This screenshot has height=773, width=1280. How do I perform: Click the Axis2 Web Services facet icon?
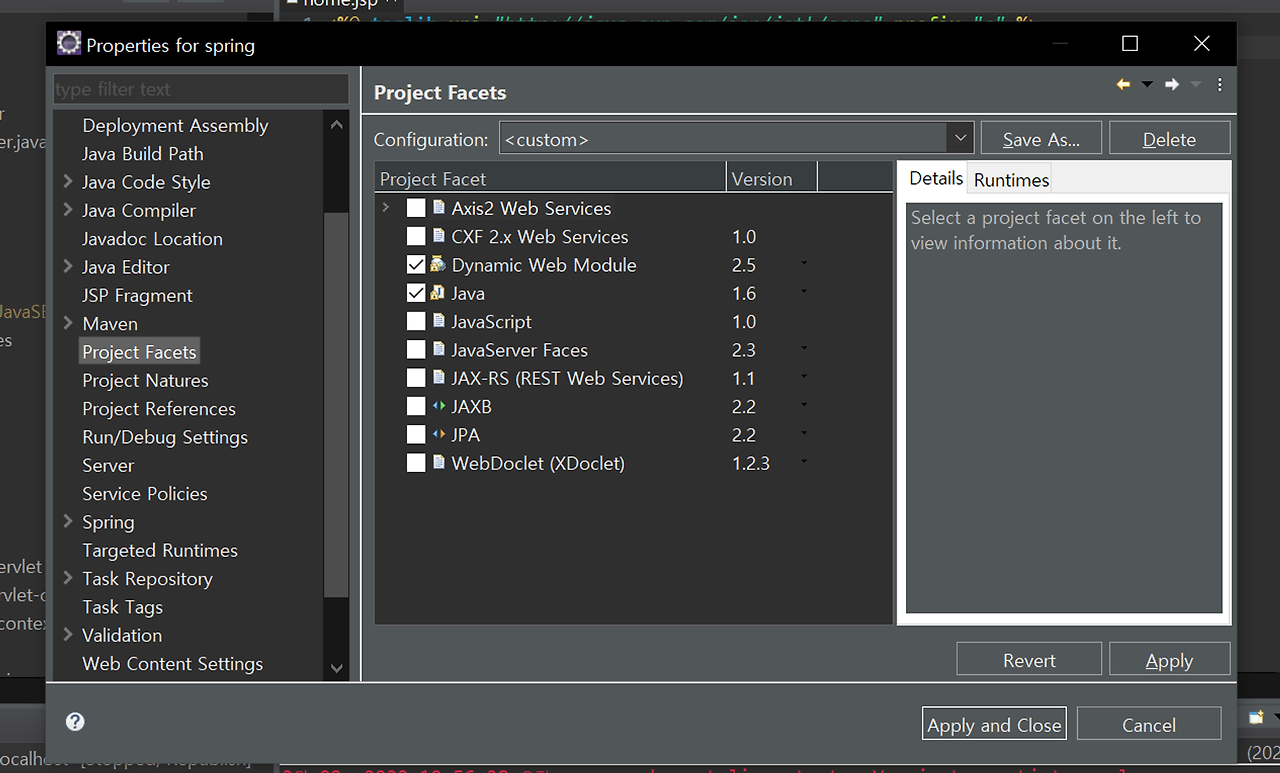(438, 208)
